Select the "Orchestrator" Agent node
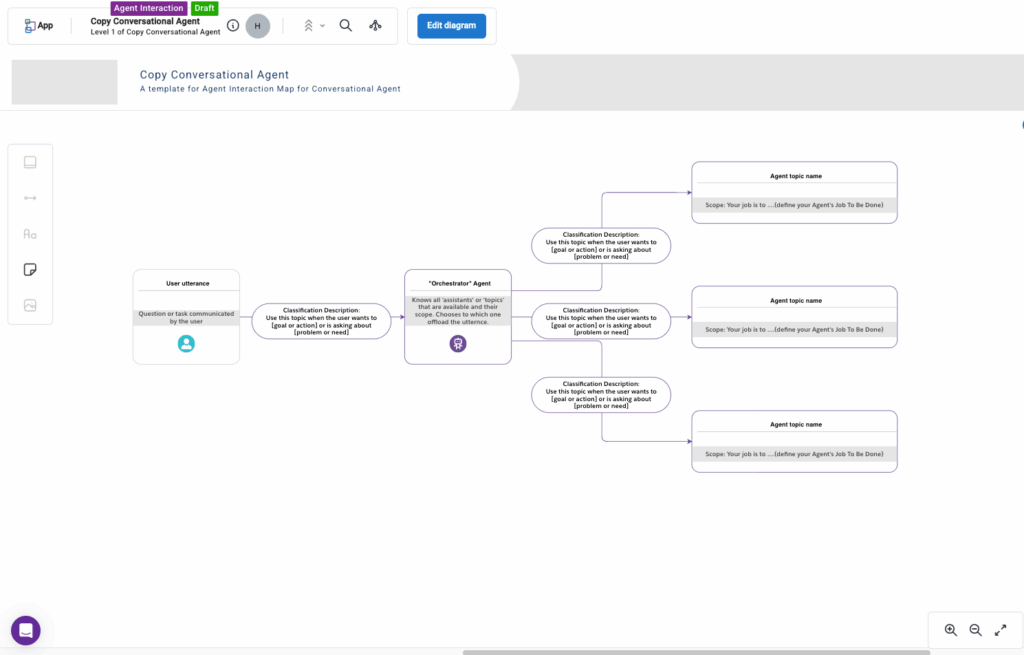Screen dimensions: 1024x655 tap(457, 316)
